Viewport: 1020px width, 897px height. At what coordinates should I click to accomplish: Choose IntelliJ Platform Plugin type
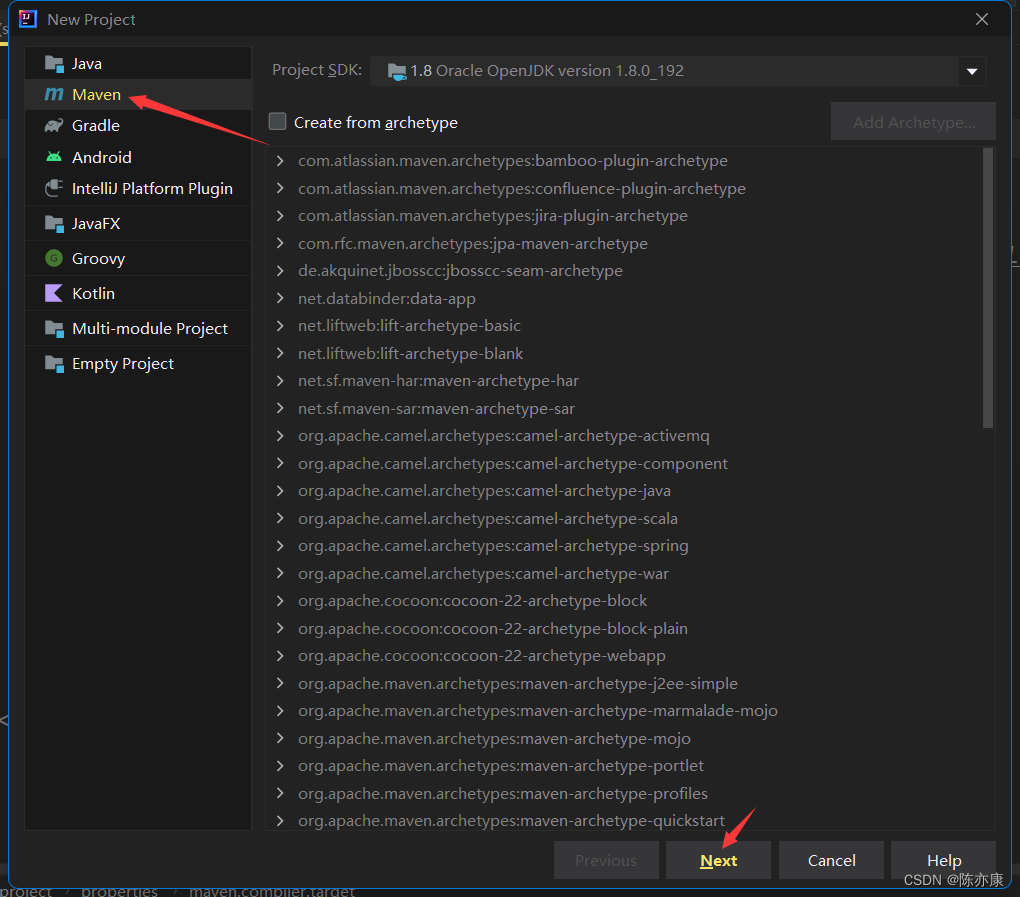tap(138, 188)
